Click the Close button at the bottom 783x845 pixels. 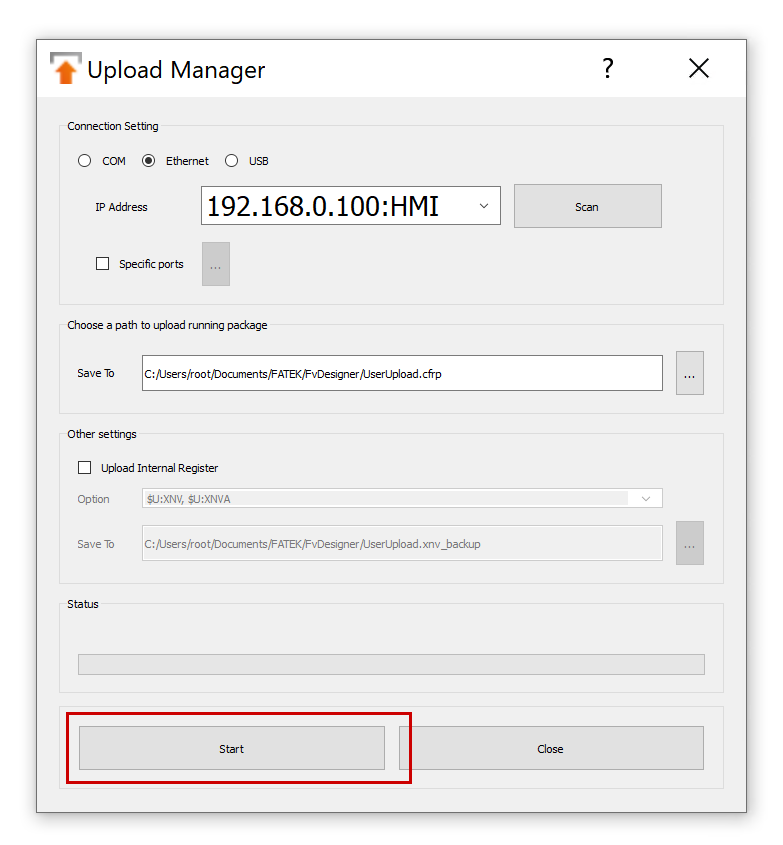coord(550,748)
